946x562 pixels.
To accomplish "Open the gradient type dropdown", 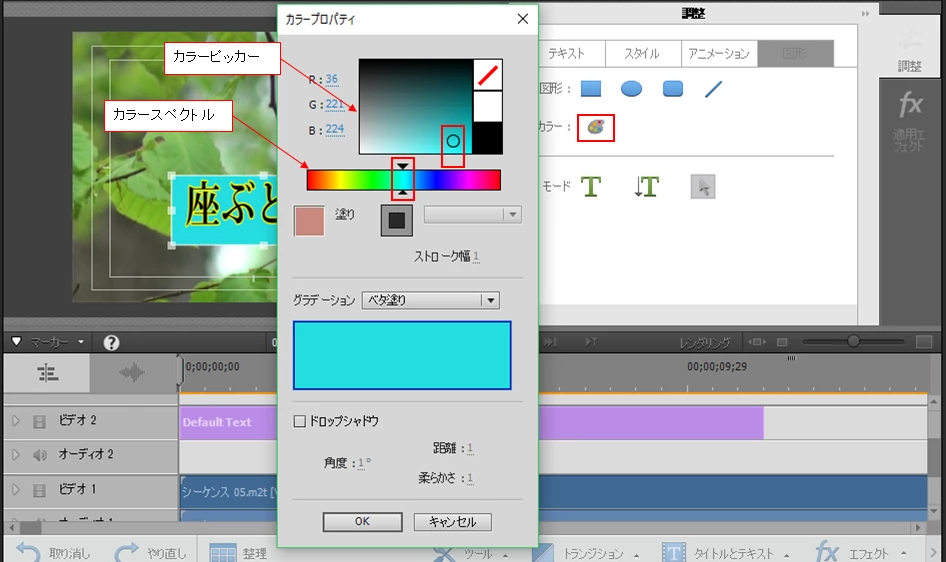I will [431, 300].
